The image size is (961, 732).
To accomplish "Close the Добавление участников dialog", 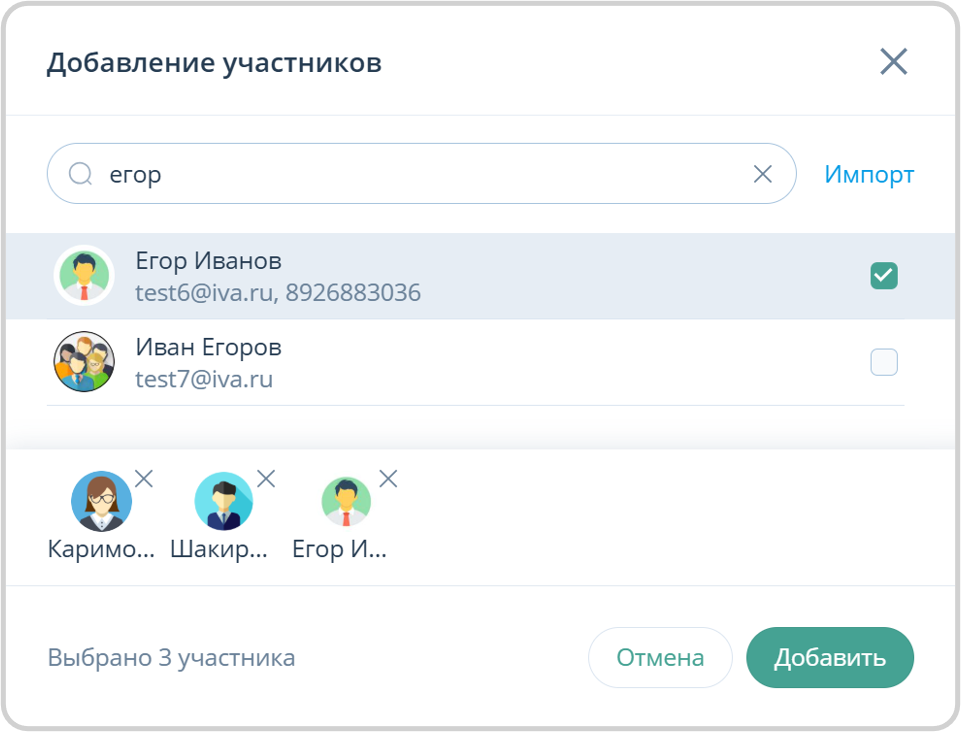I will tap(893, 61).
